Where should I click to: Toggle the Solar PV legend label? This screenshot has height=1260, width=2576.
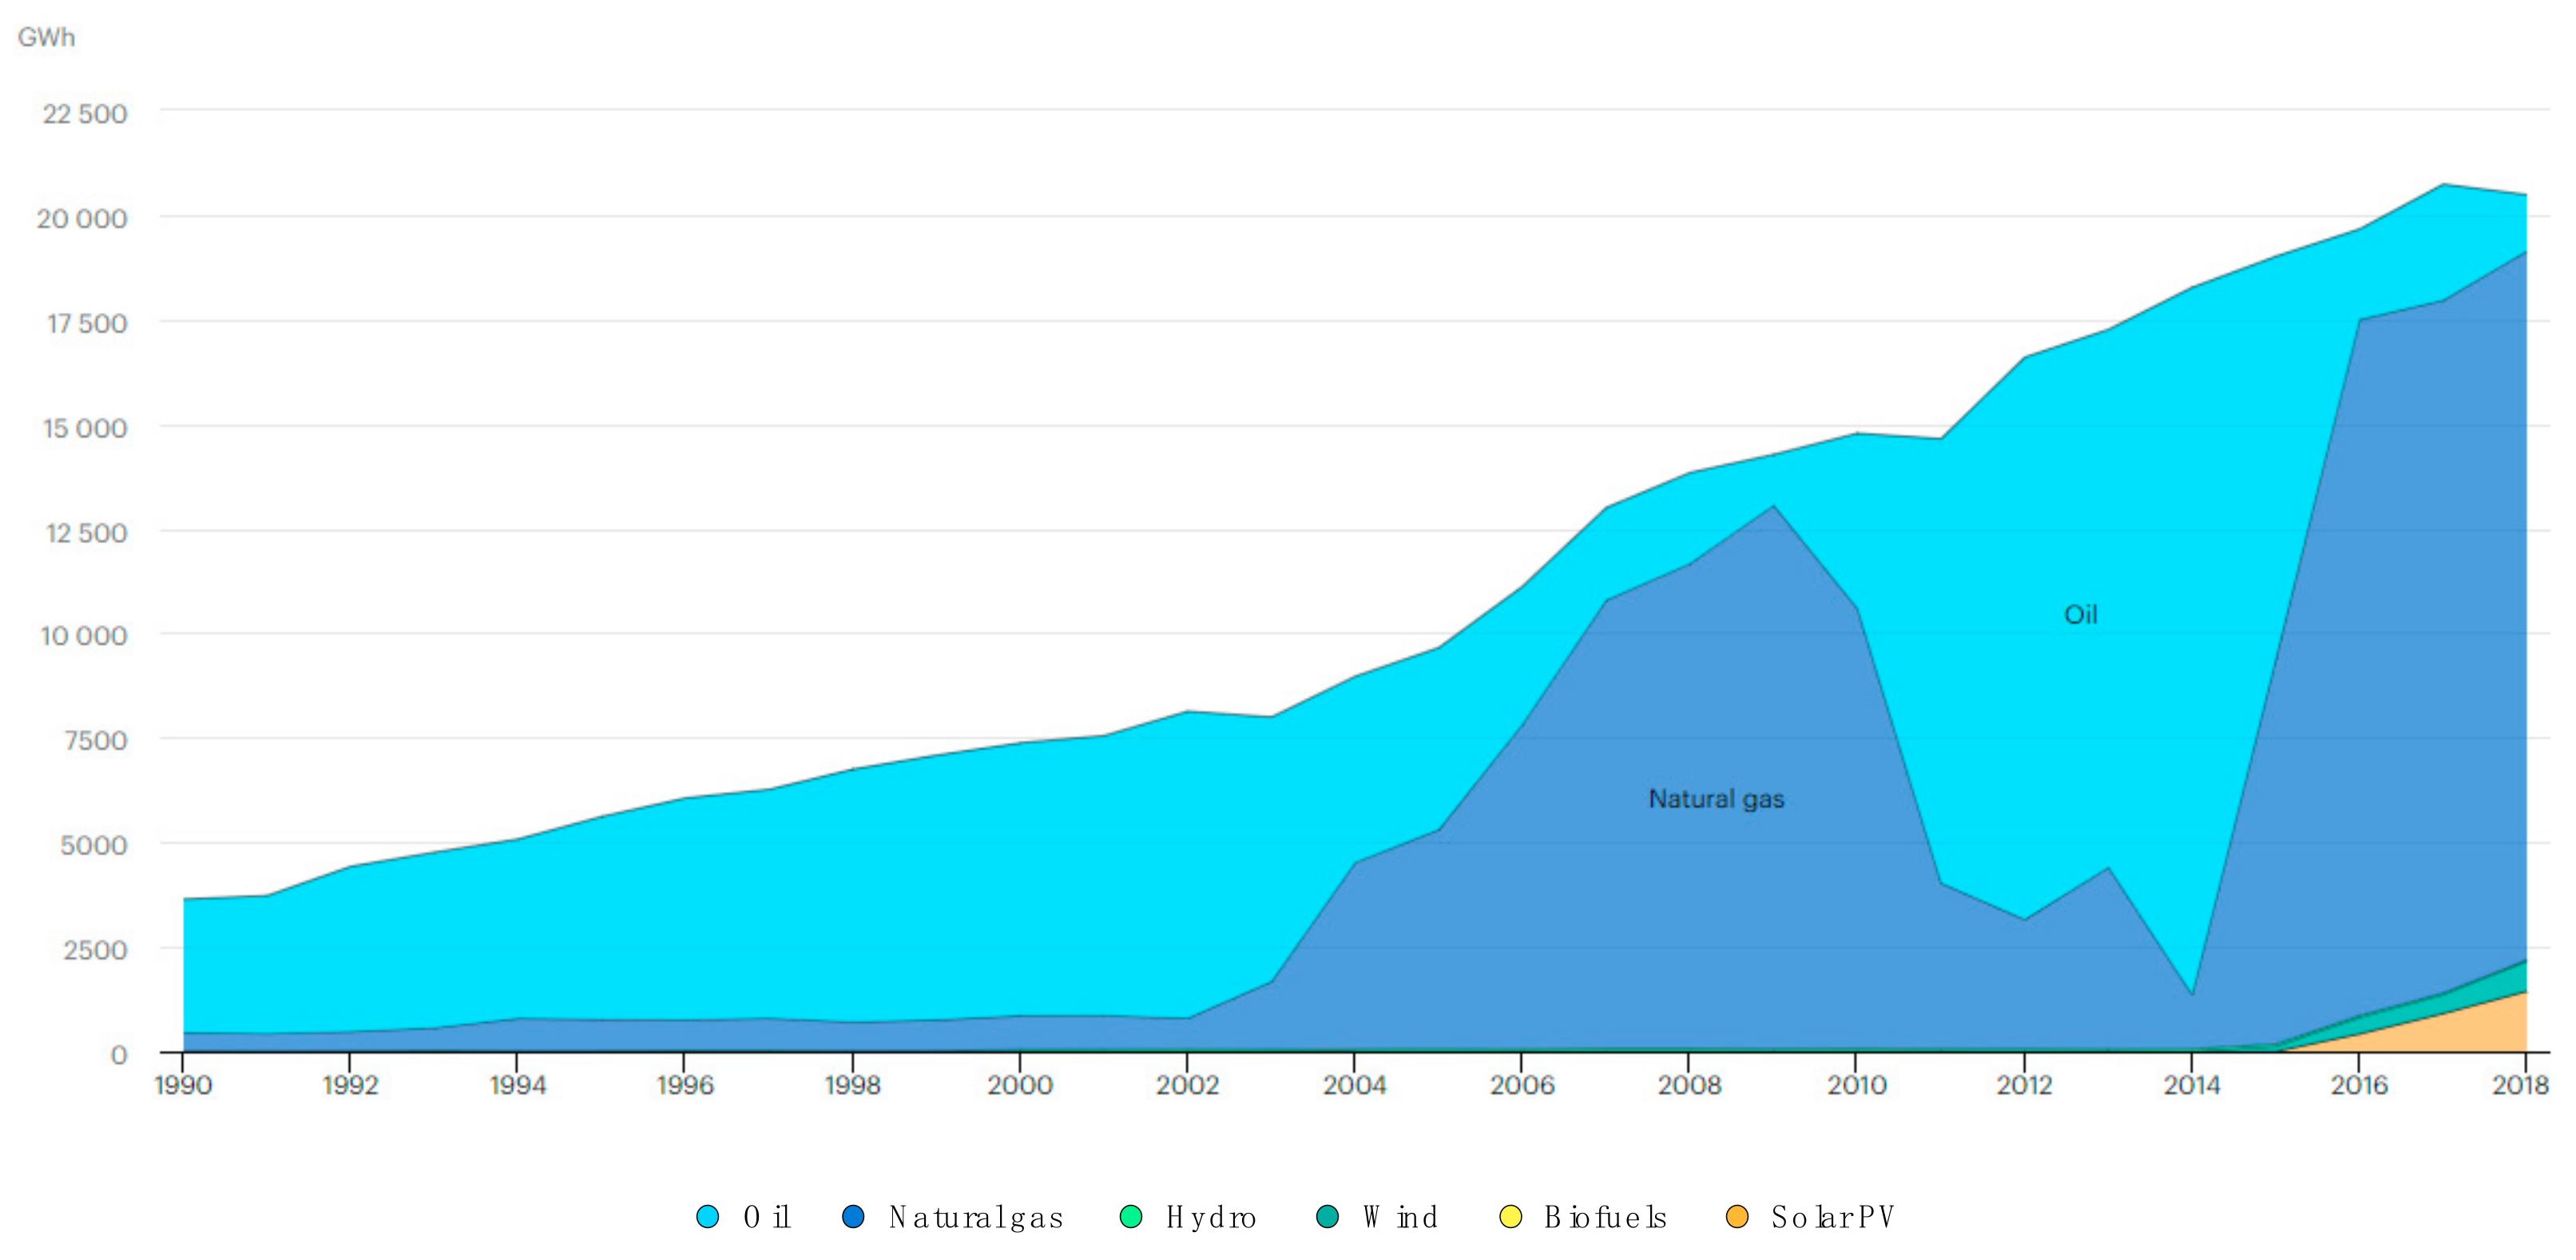[1832, 1217]
